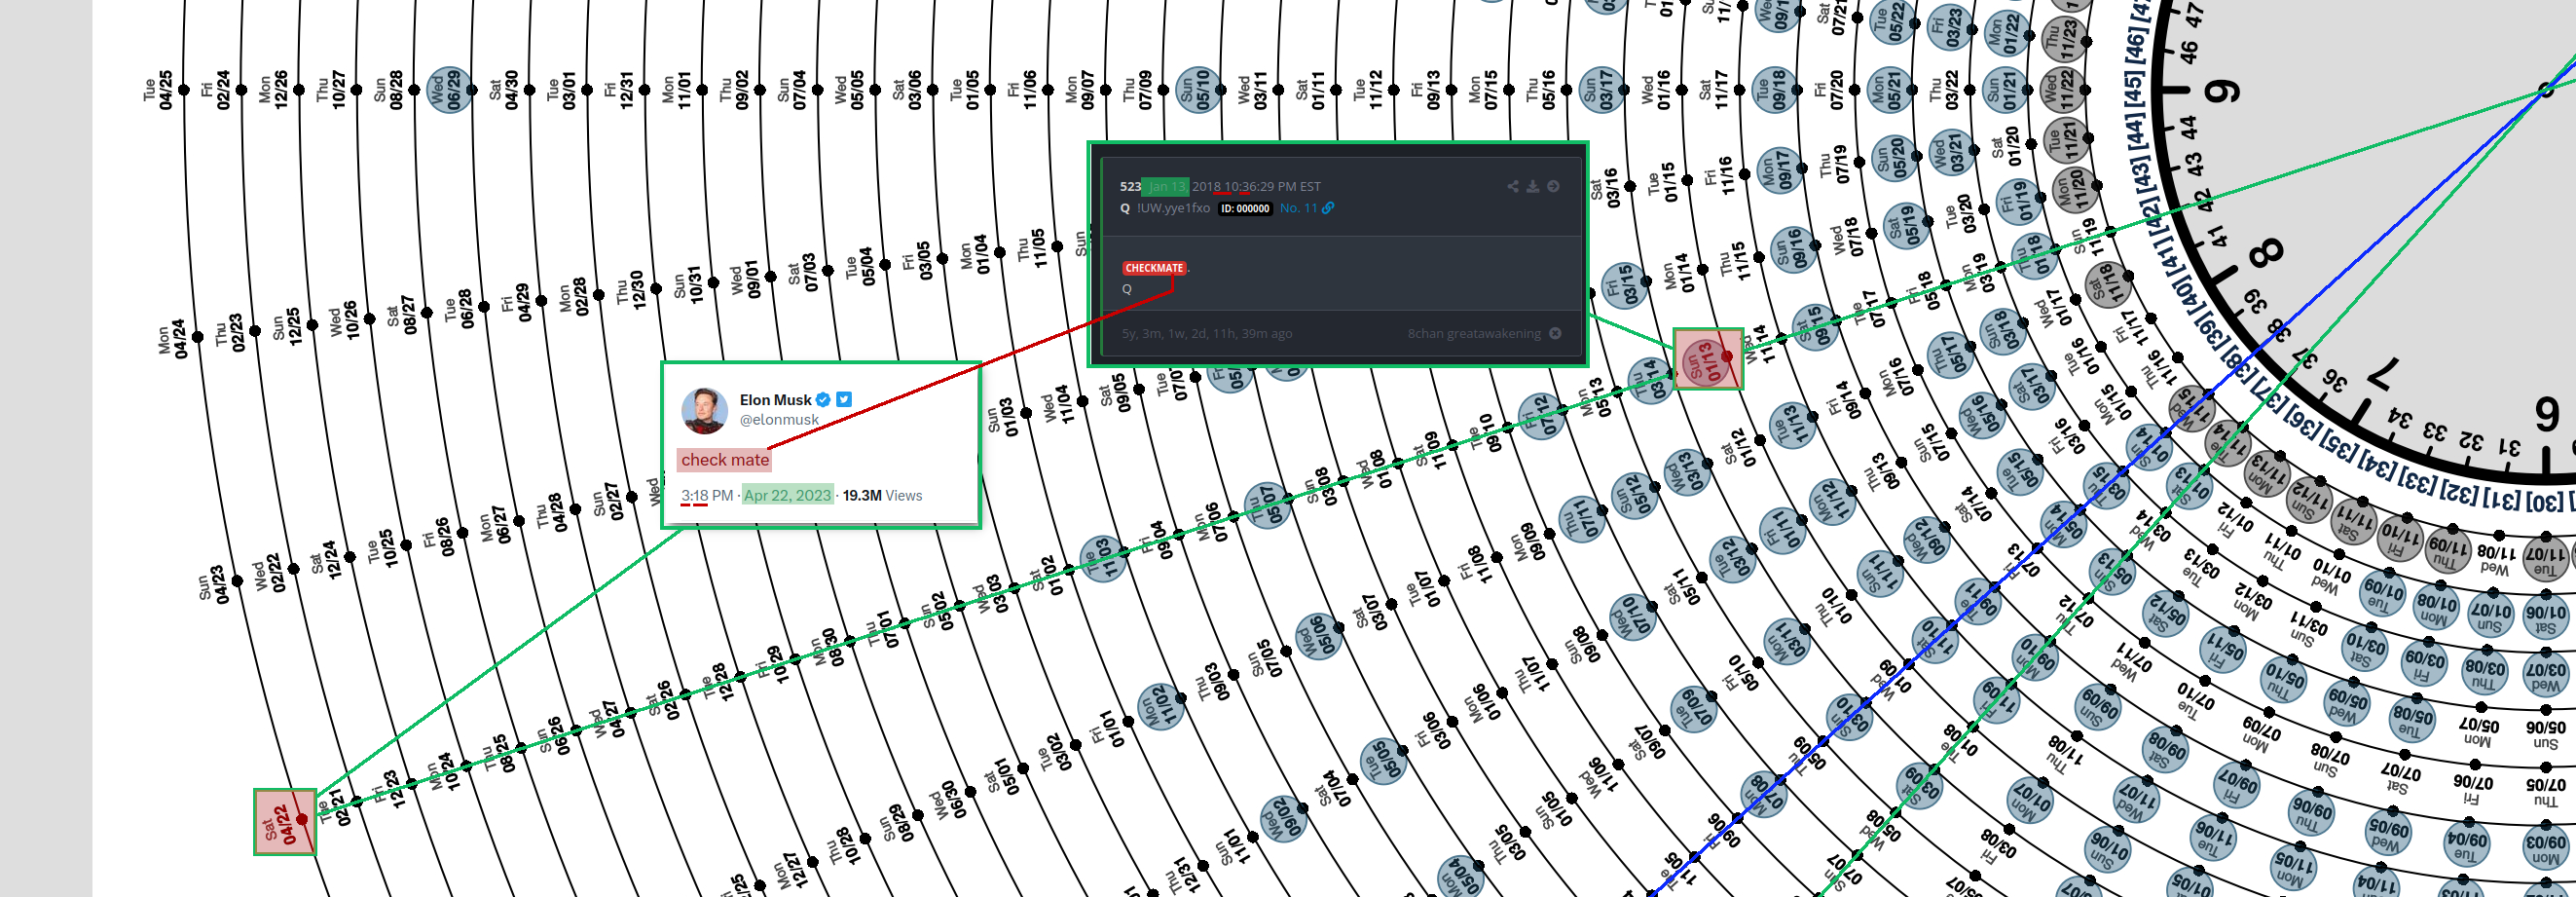Click the 5y, 3m, 1w, 2d ago timestamp
This screenshot has width=2576, height=897.
1206,333
